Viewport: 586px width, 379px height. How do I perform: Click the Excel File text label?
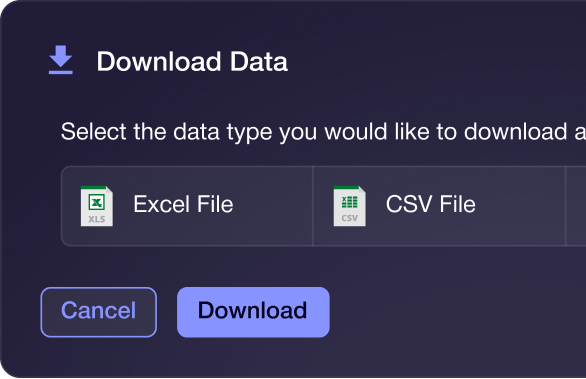[x=183, y=204]
